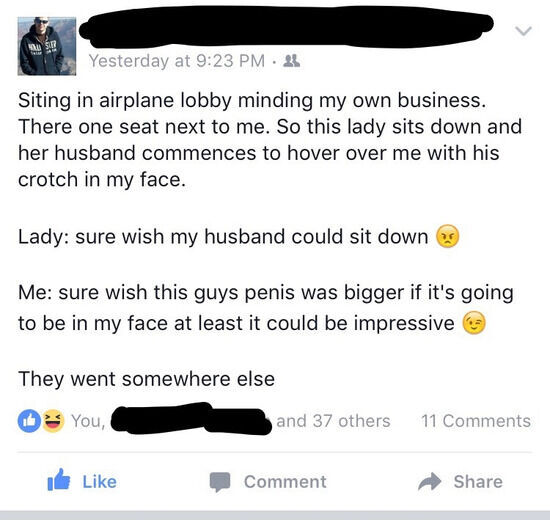Click the 'Yesterday at 9:23 PM' timestamp

[177, 61]
